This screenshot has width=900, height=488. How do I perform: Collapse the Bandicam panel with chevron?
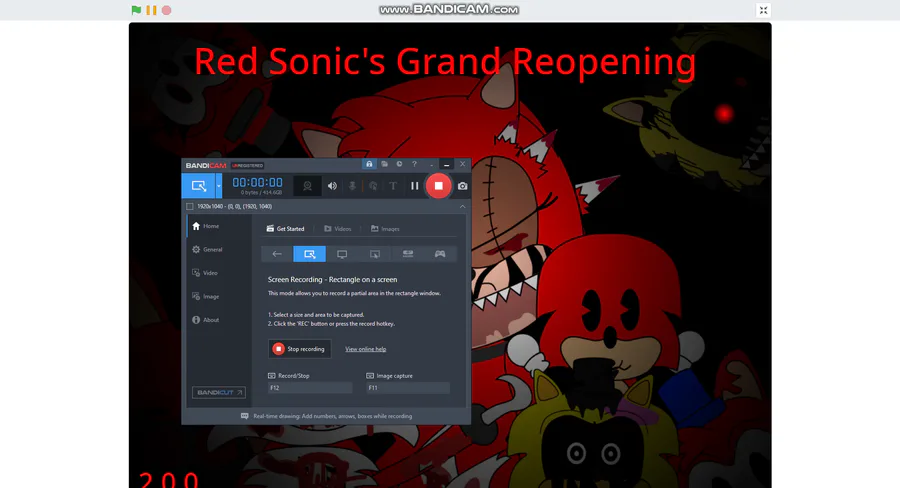pyautogui.click(x=463, y=207)
